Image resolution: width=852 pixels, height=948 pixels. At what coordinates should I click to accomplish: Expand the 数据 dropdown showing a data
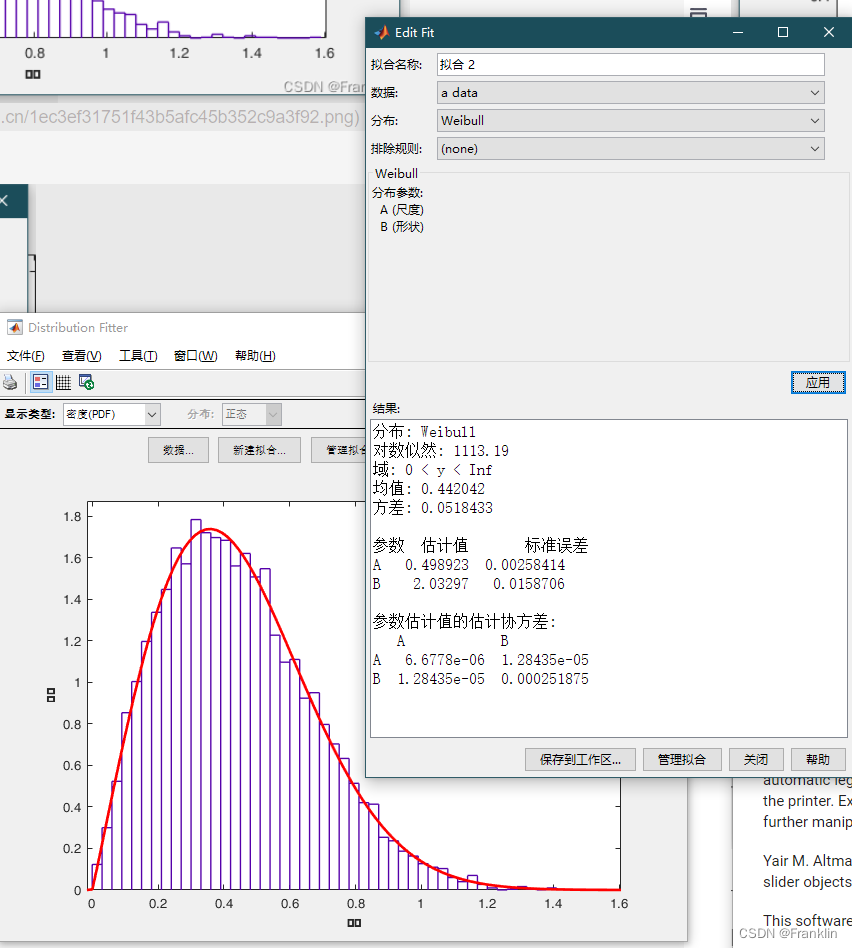click(x=631, y=93)
